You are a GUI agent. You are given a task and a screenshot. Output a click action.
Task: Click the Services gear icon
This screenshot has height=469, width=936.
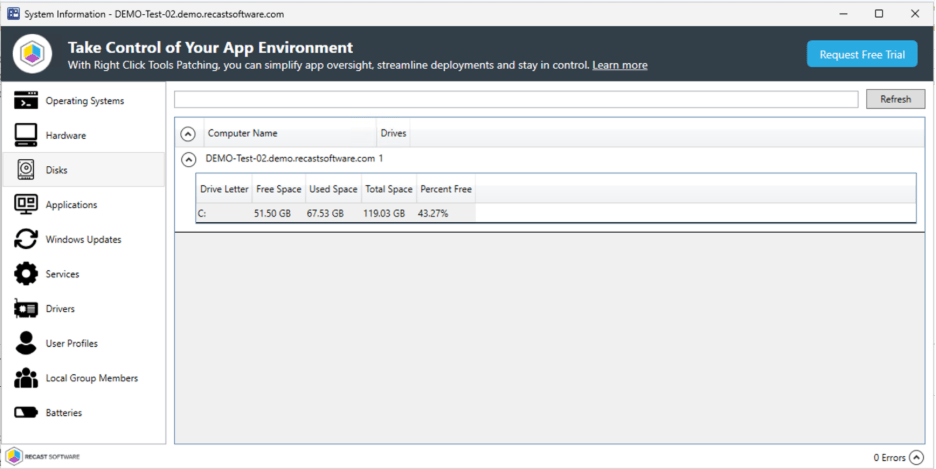pyautogui.click(x=26, y=274)
